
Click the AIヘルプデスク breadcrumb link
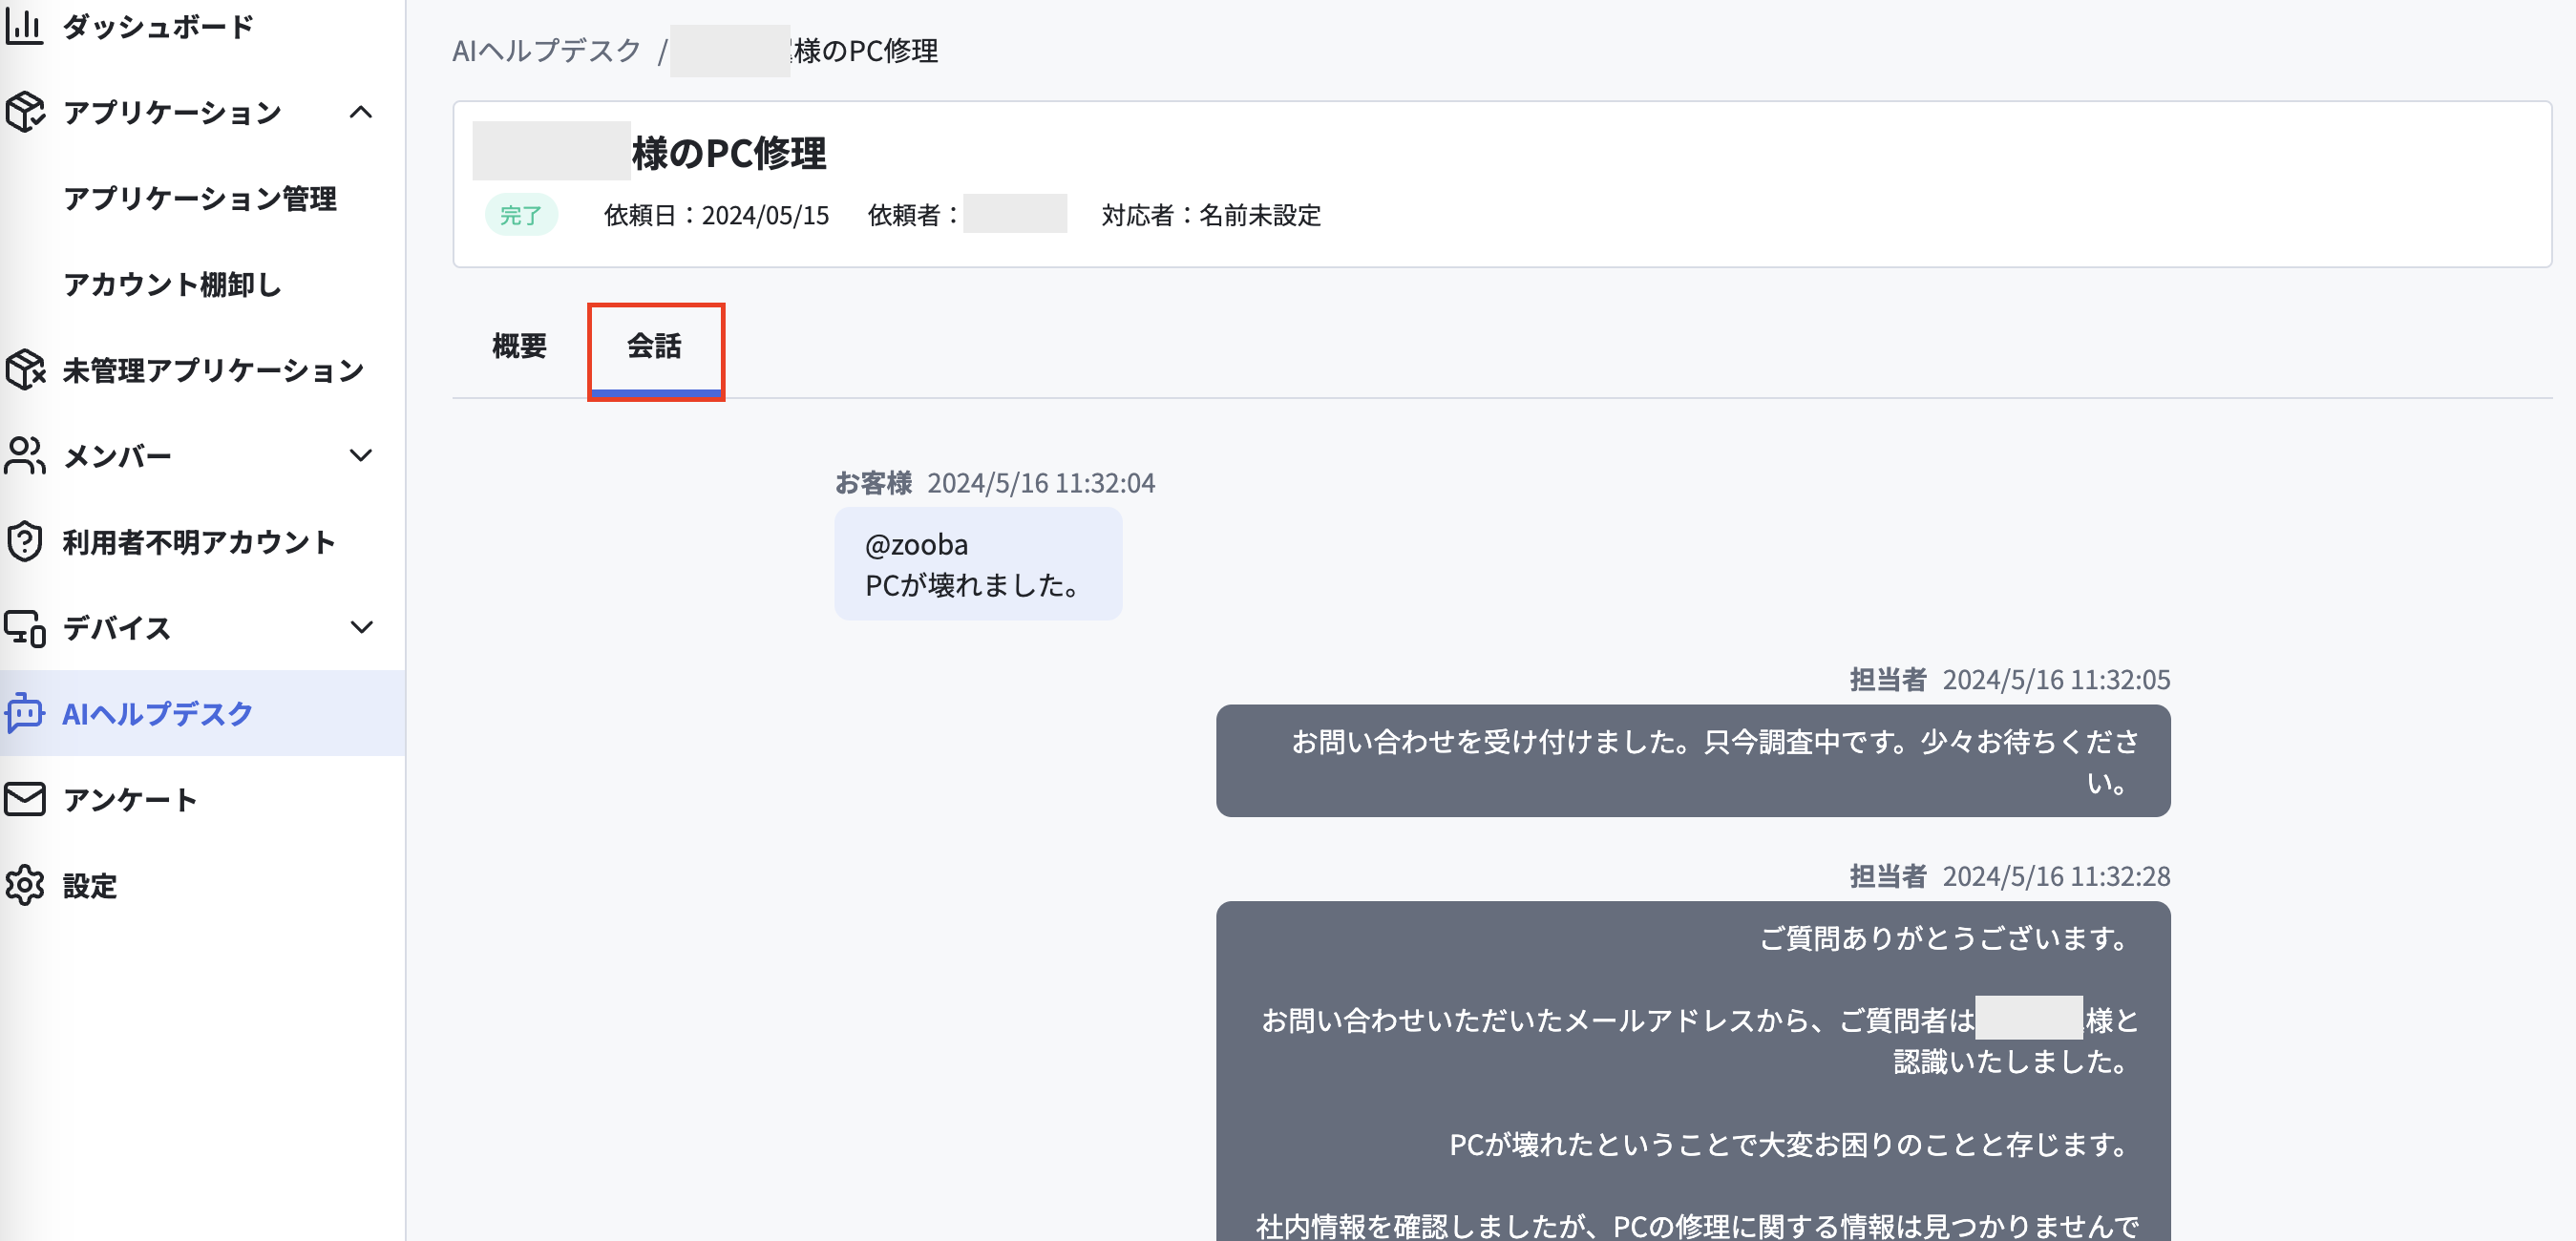click(x=546, y=50)
